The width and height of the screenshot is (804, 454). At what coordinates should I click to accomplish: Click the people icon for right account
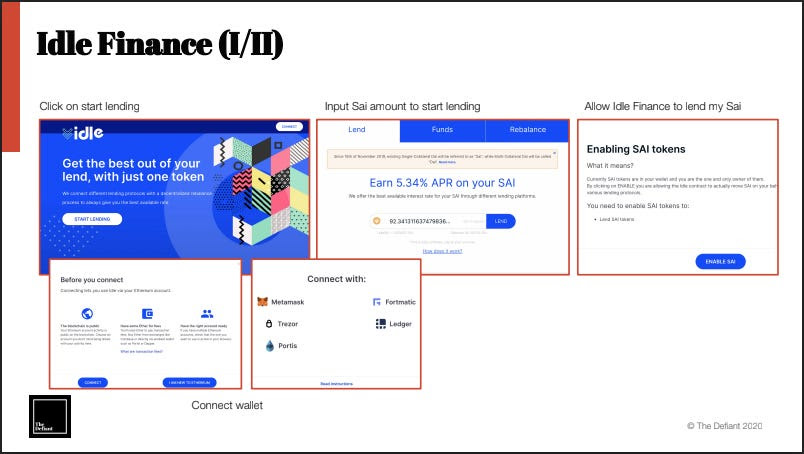tap(207, 314)
